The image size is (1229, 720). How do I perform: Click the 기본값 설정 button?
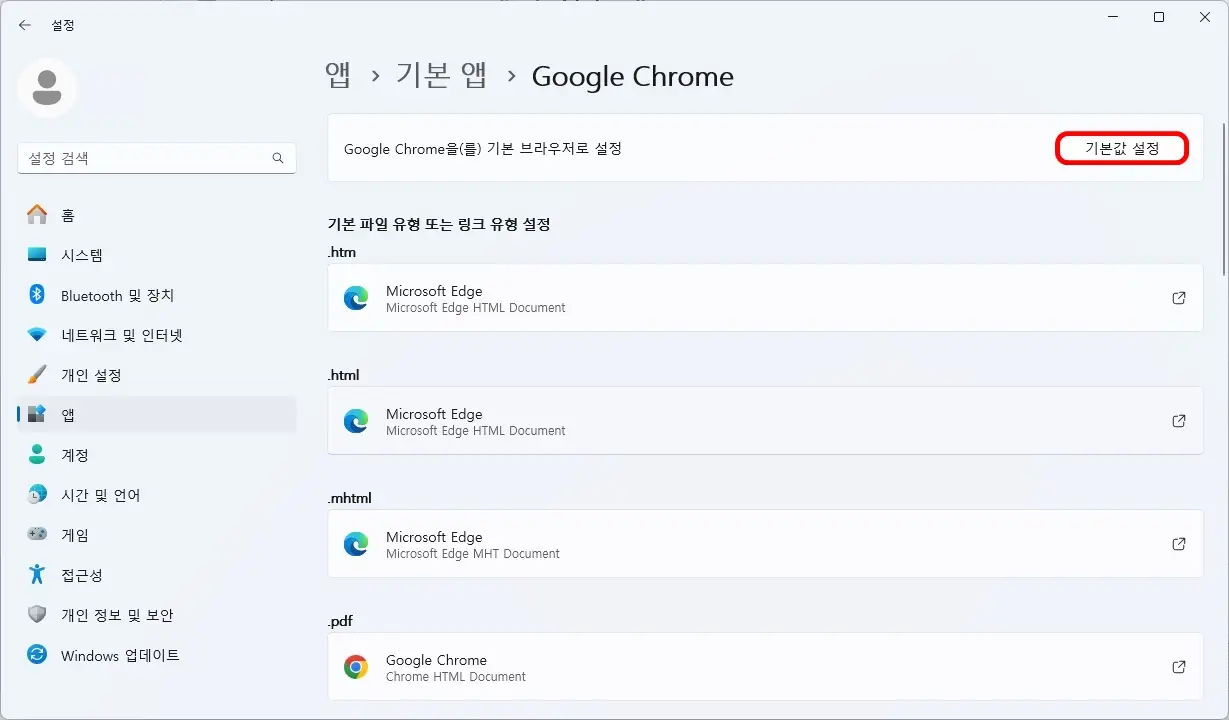click(1122, 148)
